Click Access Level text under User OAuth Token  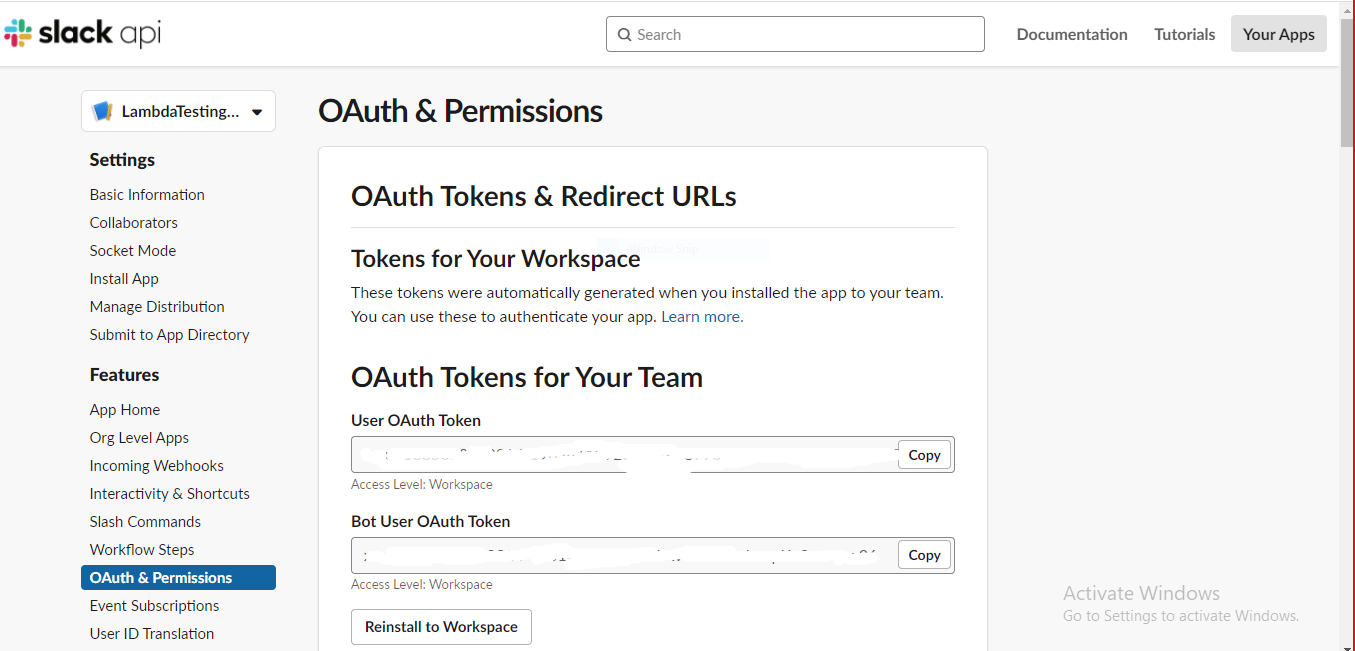422,485
